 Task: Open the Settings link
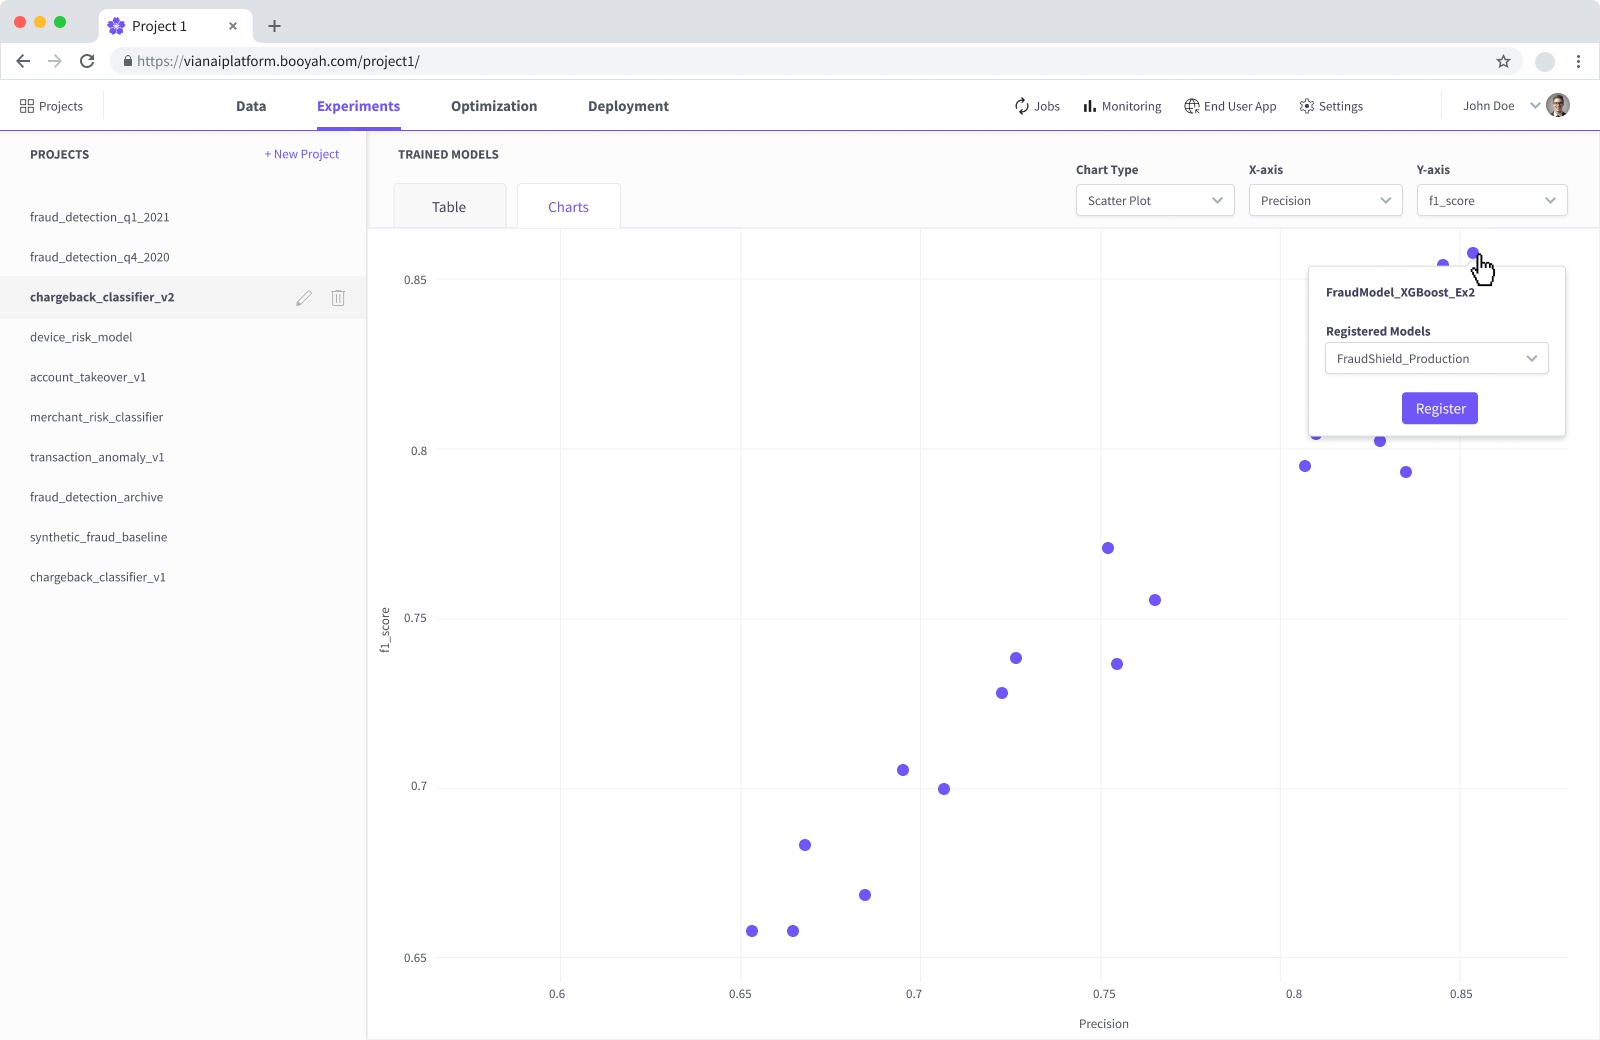pyautogui.click(x=1341, y=106)
